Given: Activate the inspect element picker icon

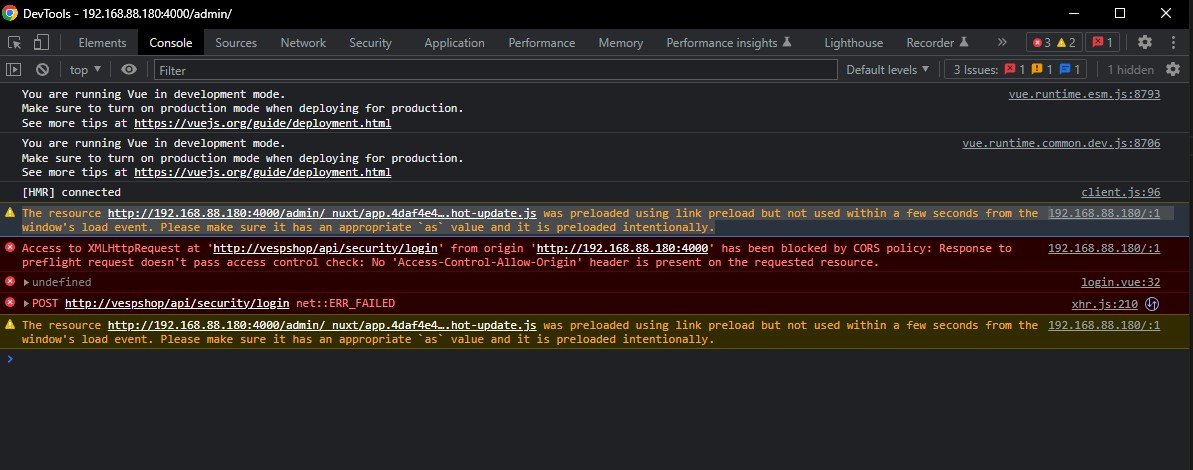Looking at the screenshot, I should 14,43.
